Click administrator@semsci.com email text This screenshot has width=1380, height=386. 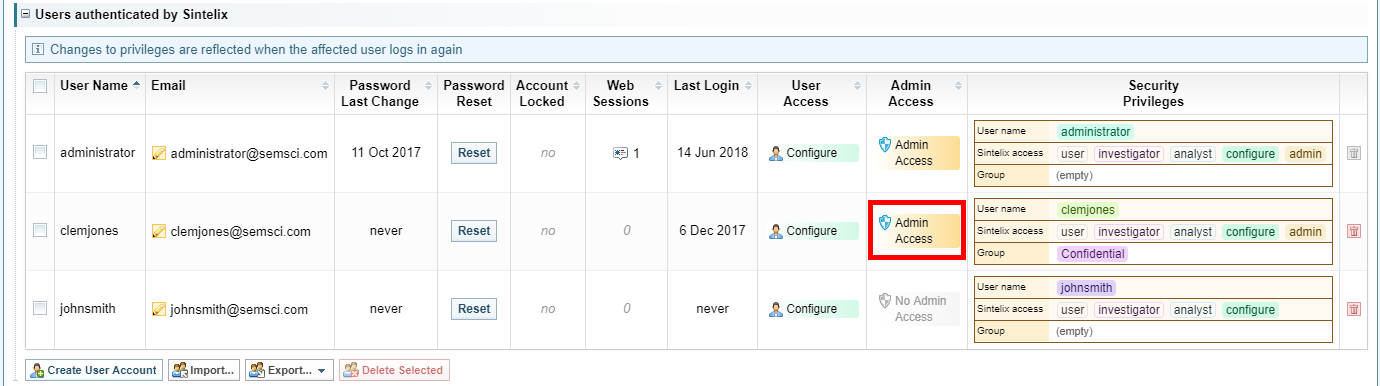pos(249,153)
